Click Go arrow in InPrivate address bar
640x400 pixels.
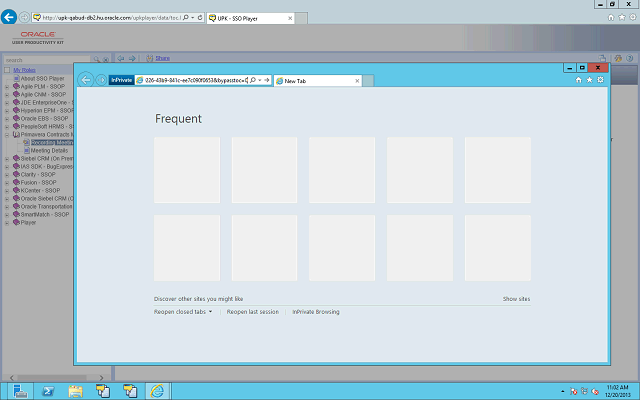point(267,80)
